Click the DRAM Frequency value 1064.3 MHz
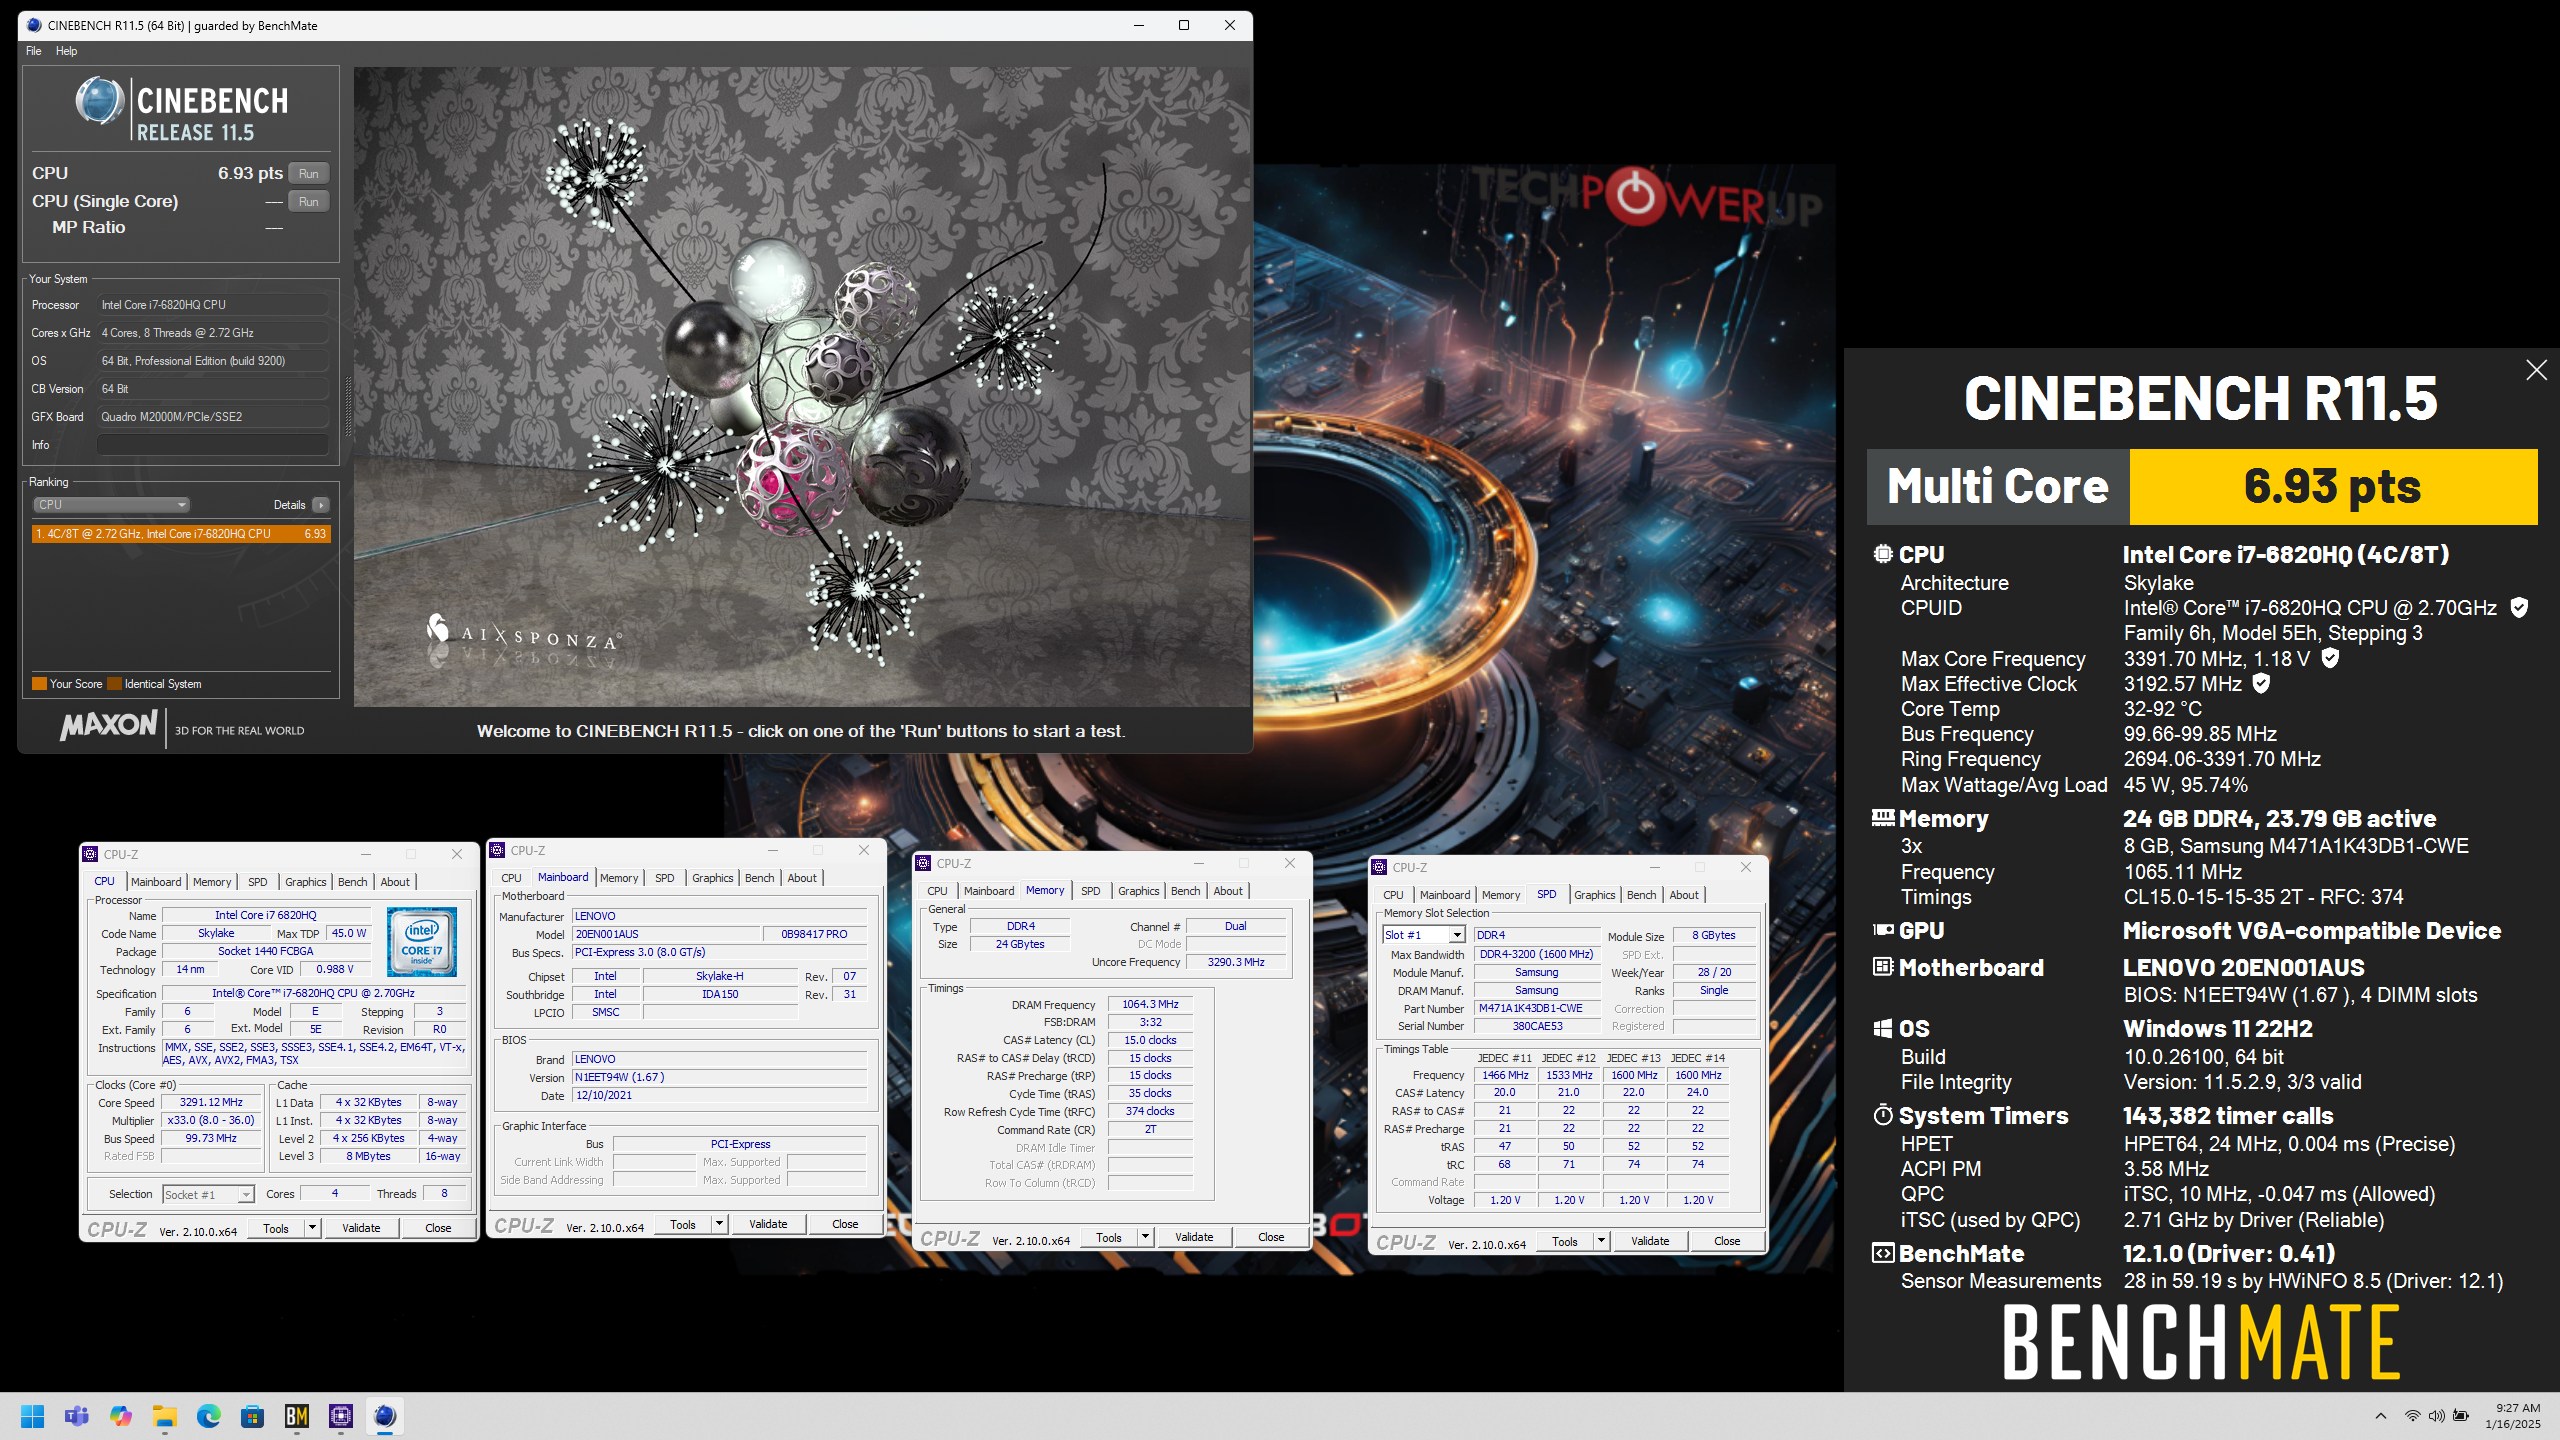Screen dimensions: 2560x1440 (1150, 1004)
